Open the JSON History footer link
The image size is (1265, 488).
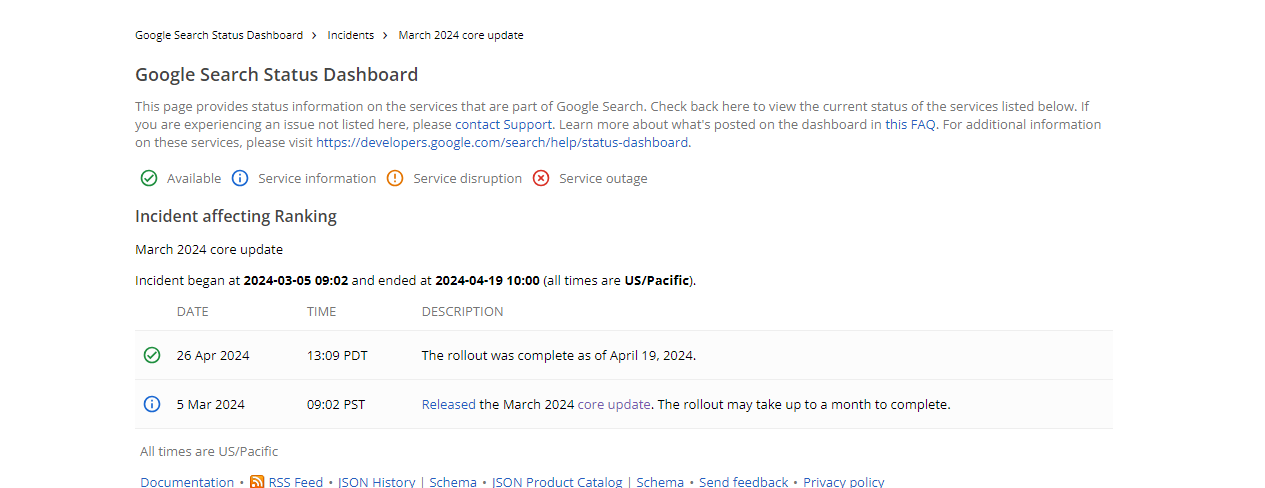pyautogui.click(x=376, y=482)
